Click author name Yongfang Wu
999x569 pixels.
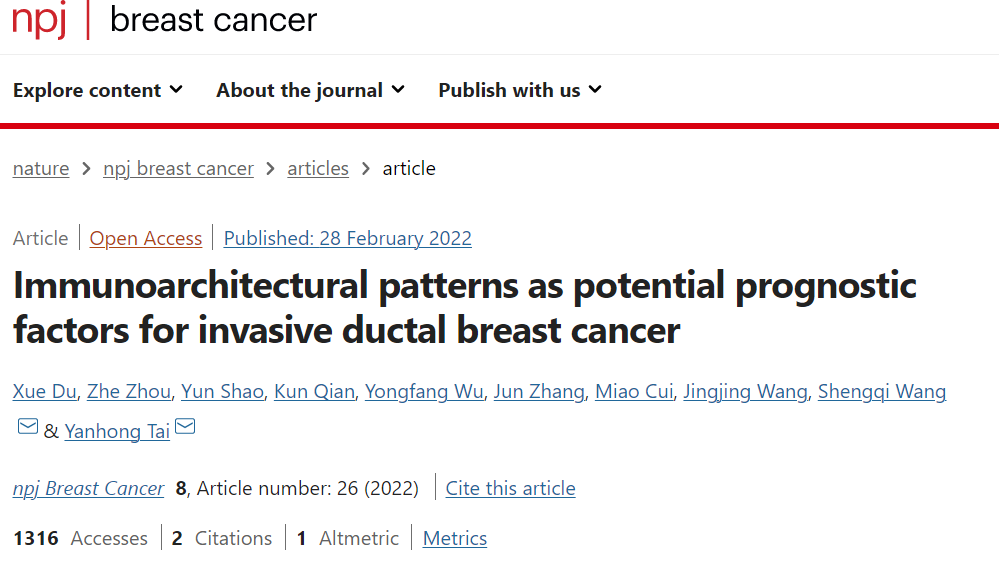(424, 391)
